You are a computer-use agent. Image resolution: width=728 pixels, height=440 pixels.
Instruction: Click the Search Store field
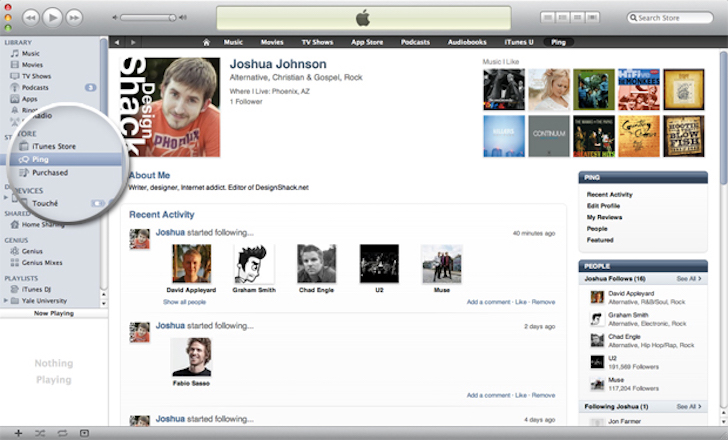pos(675,18)
